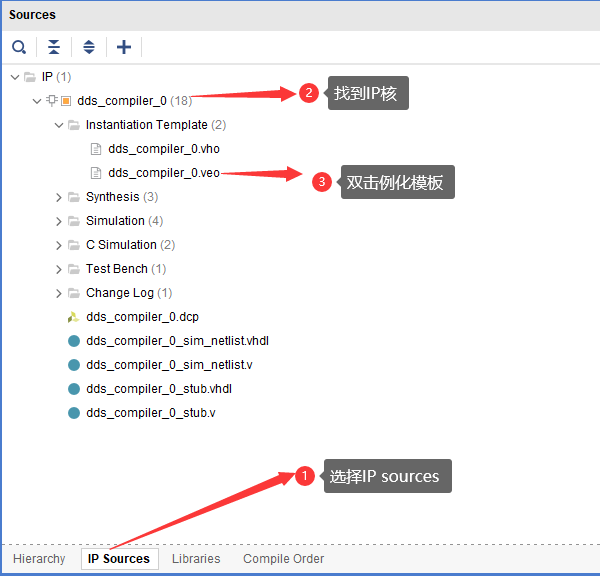
Task: Click the blue dot of dds_compiler_0_sim_netlist.v
Action: (x=74, y=365)
